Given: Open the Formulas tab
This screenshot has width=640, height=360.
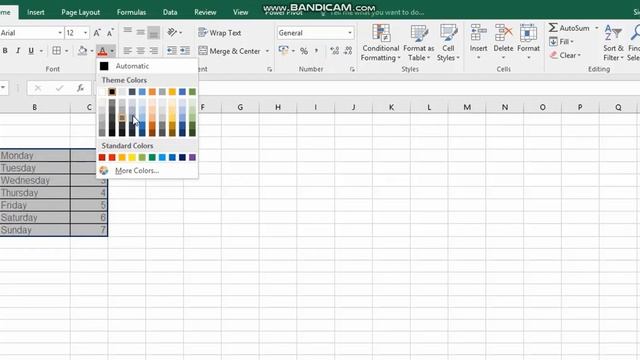Looking at the screenshot, I should pyautogui.click(x=131, y=12).
